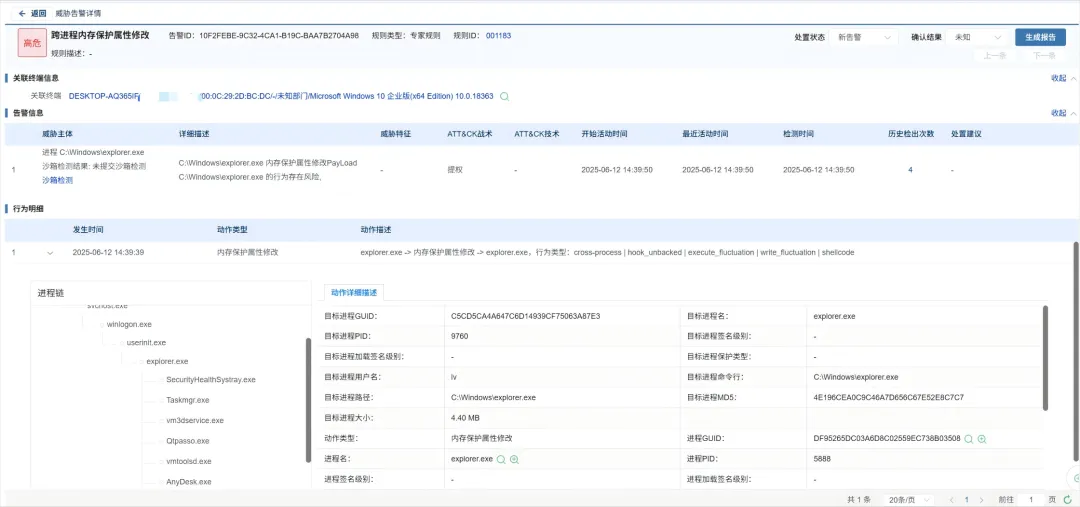Open rule ID 001183 link
The width and height of the screenshot is (1080, 507).
tap(498, 35)
